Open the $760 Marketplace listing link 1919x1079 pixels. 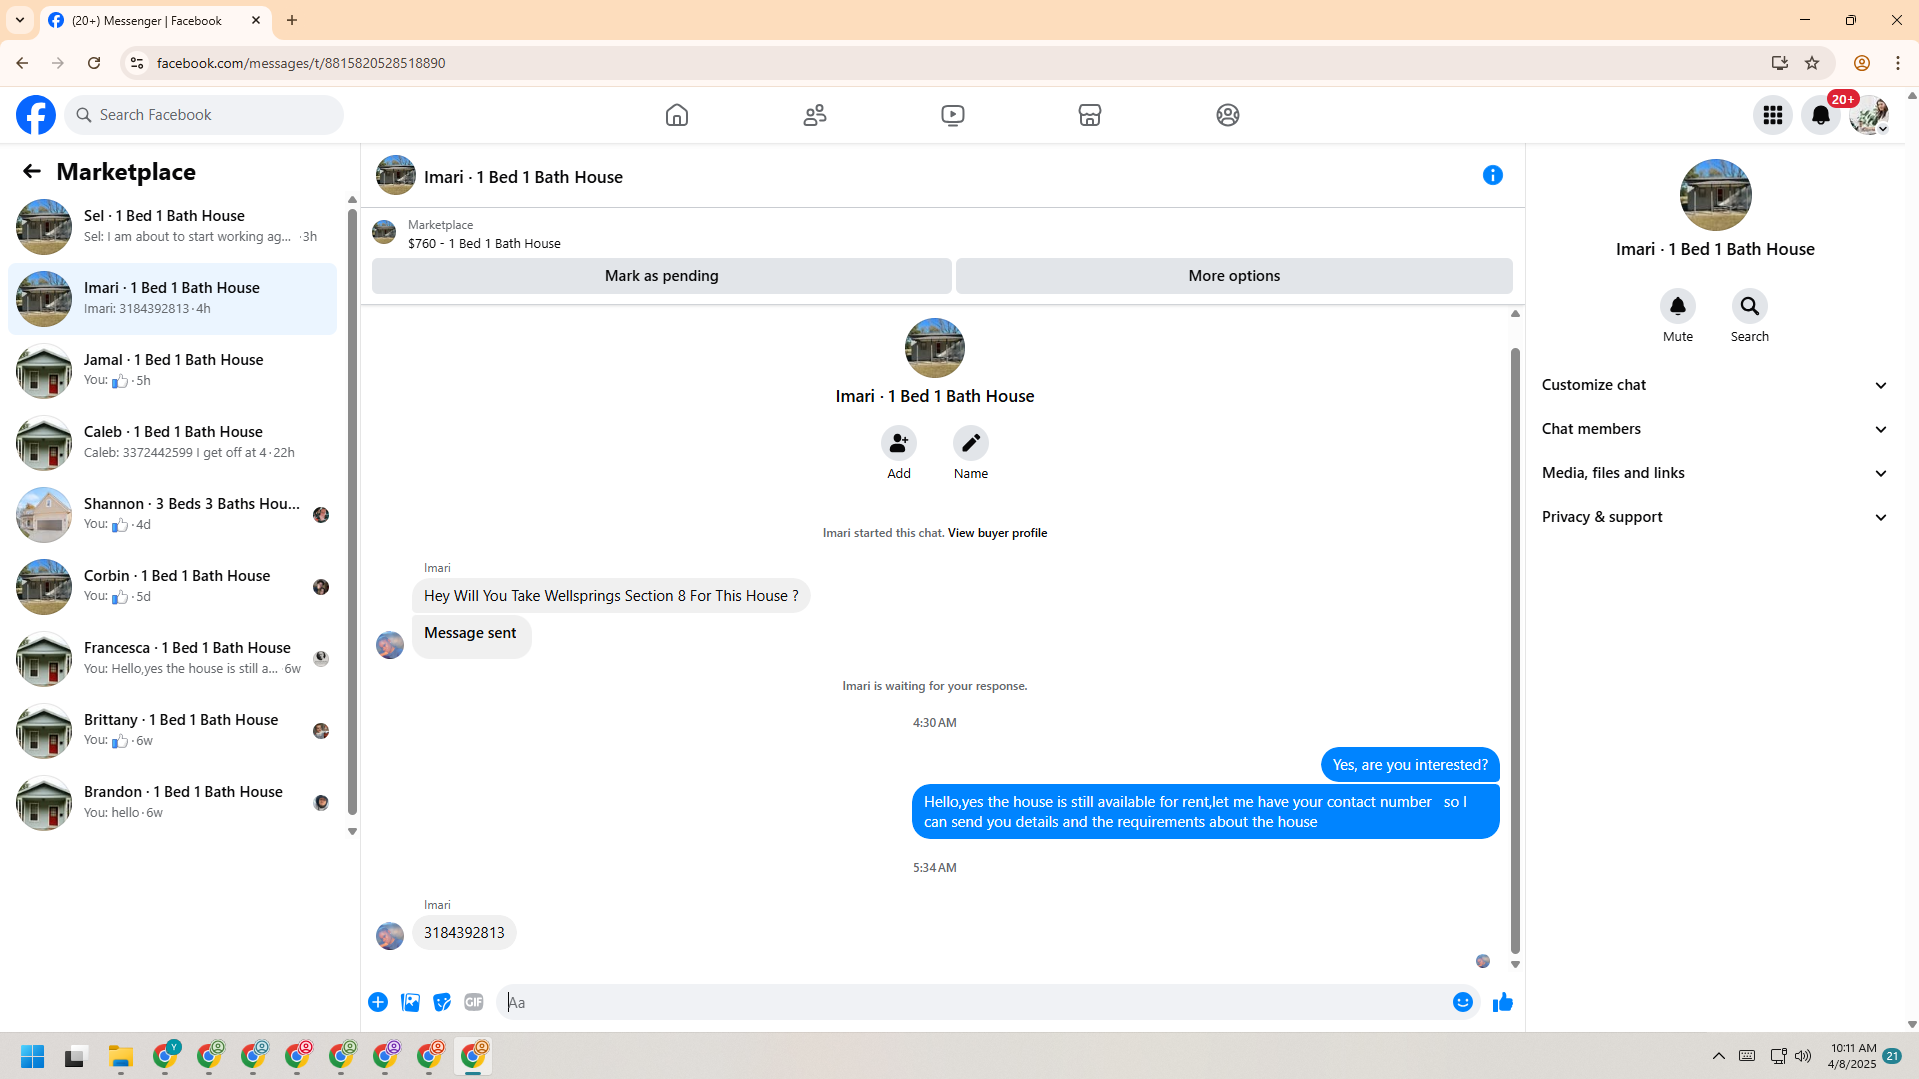point(484,243)
